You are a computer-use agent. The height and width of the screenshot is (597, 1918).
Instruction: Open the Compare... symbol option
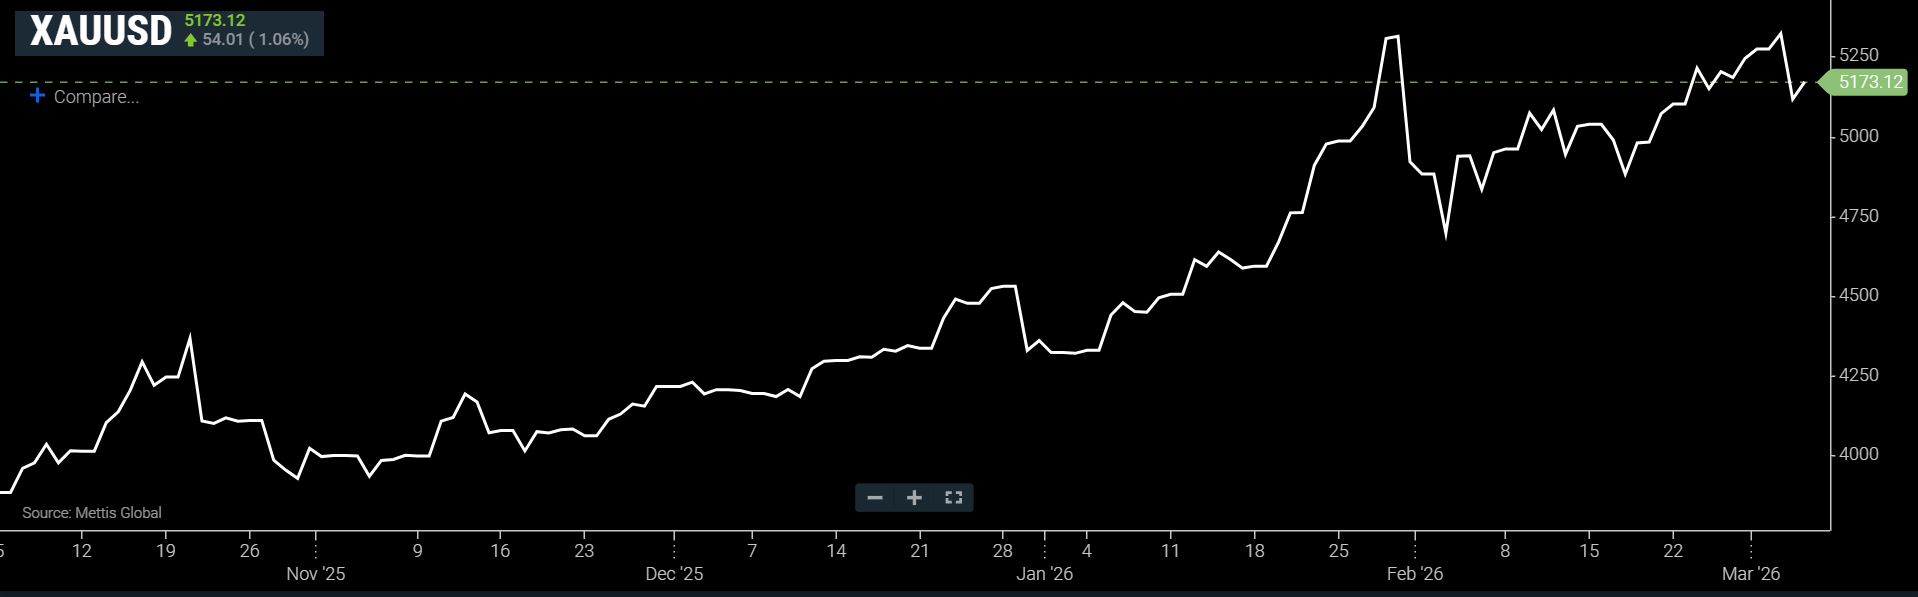(96, 97)
